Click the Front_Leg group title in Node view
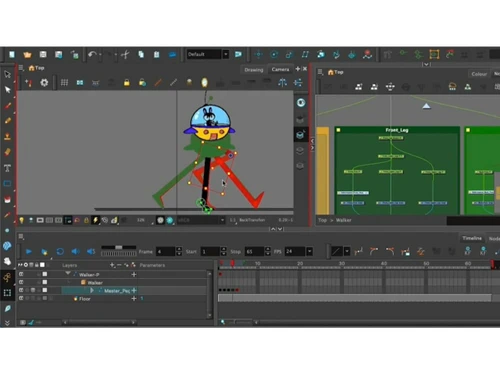Screen dimensions: 500x375 397,130
